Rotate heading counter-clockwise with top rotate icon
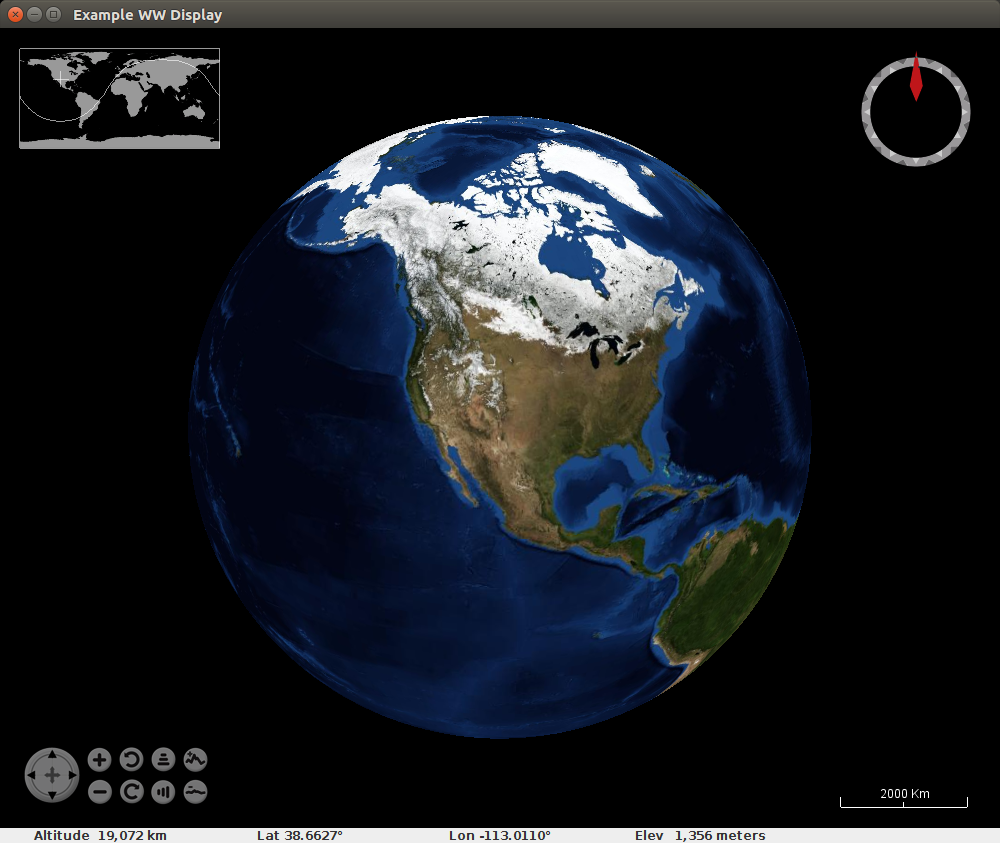Screen dimensions: 1000x843 (x=131, y=760)
